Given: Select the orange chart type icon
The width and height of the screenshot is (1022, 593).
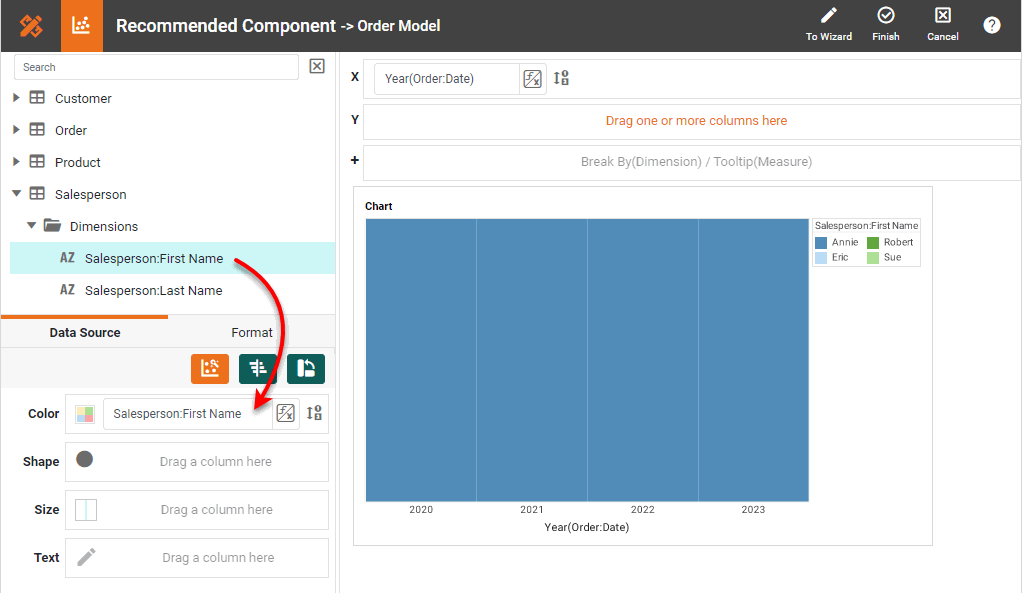Looking at the screenshot, I should [210, 369].
